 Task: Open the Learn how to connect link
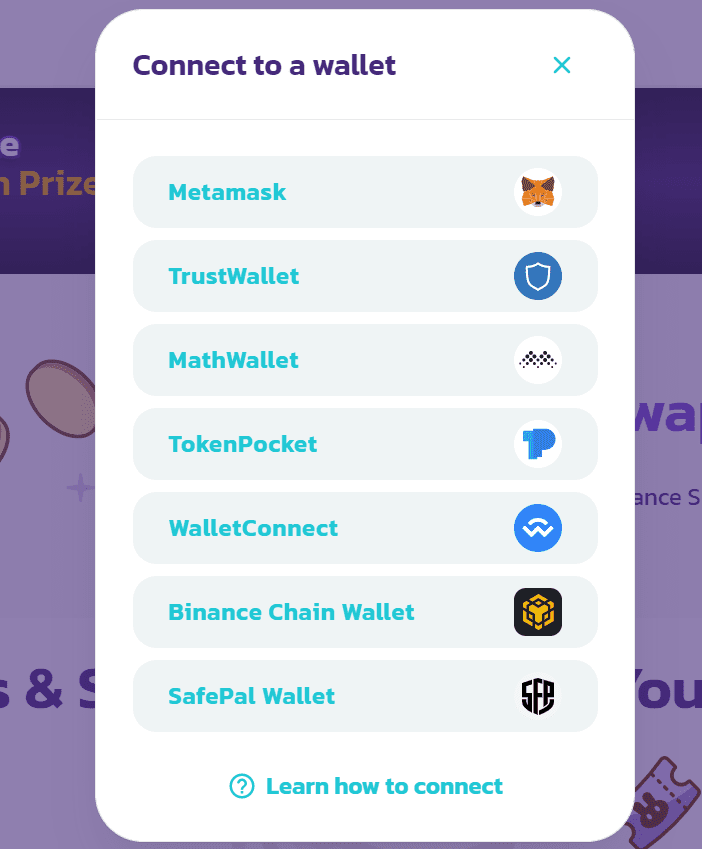pos(384,786)
